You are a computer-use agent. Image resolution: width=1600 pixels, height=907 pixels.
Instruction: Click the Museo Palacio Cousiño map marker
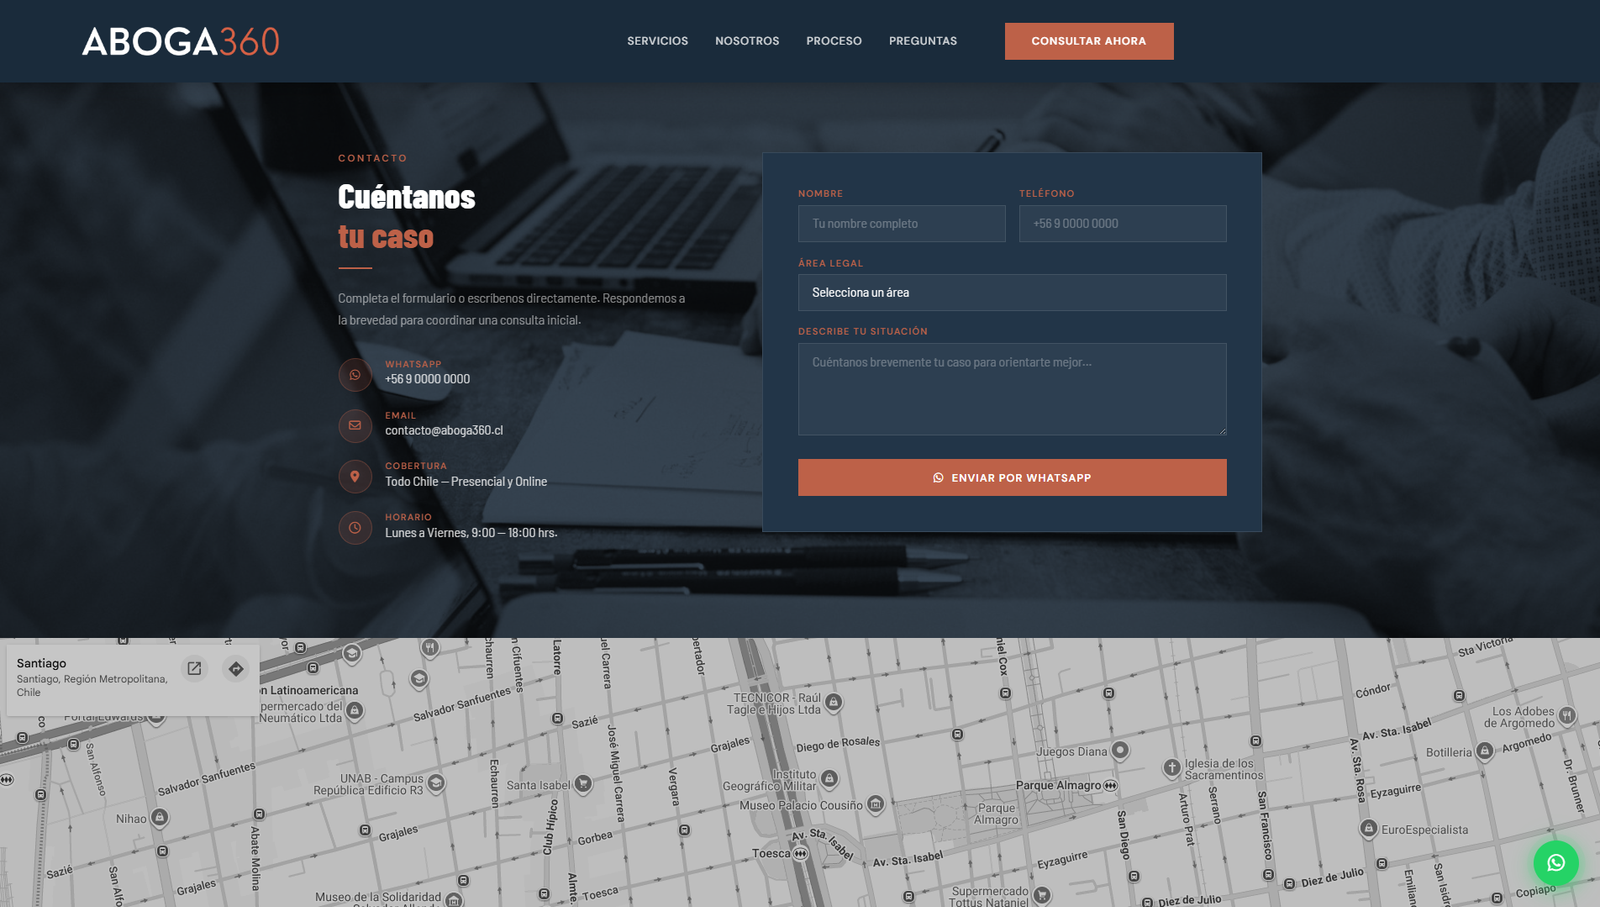coord(876,804)
